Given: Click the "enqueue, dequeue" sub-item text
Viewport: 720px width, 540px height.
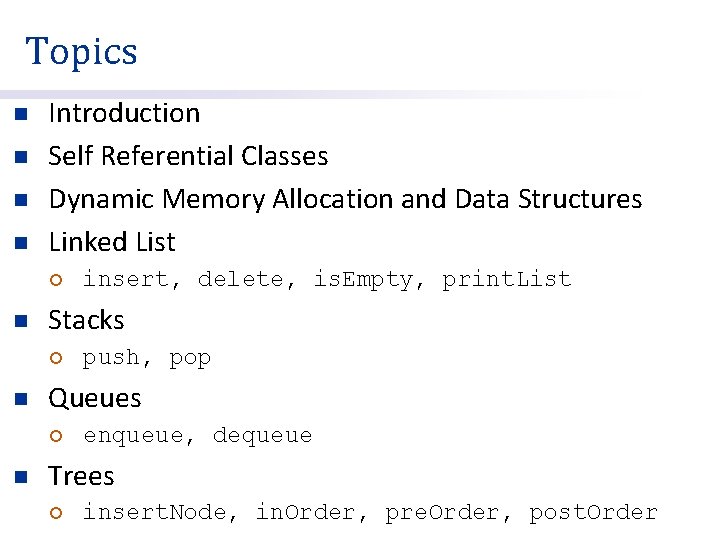Looking at the screenshot, I should (x=197, y=436).
